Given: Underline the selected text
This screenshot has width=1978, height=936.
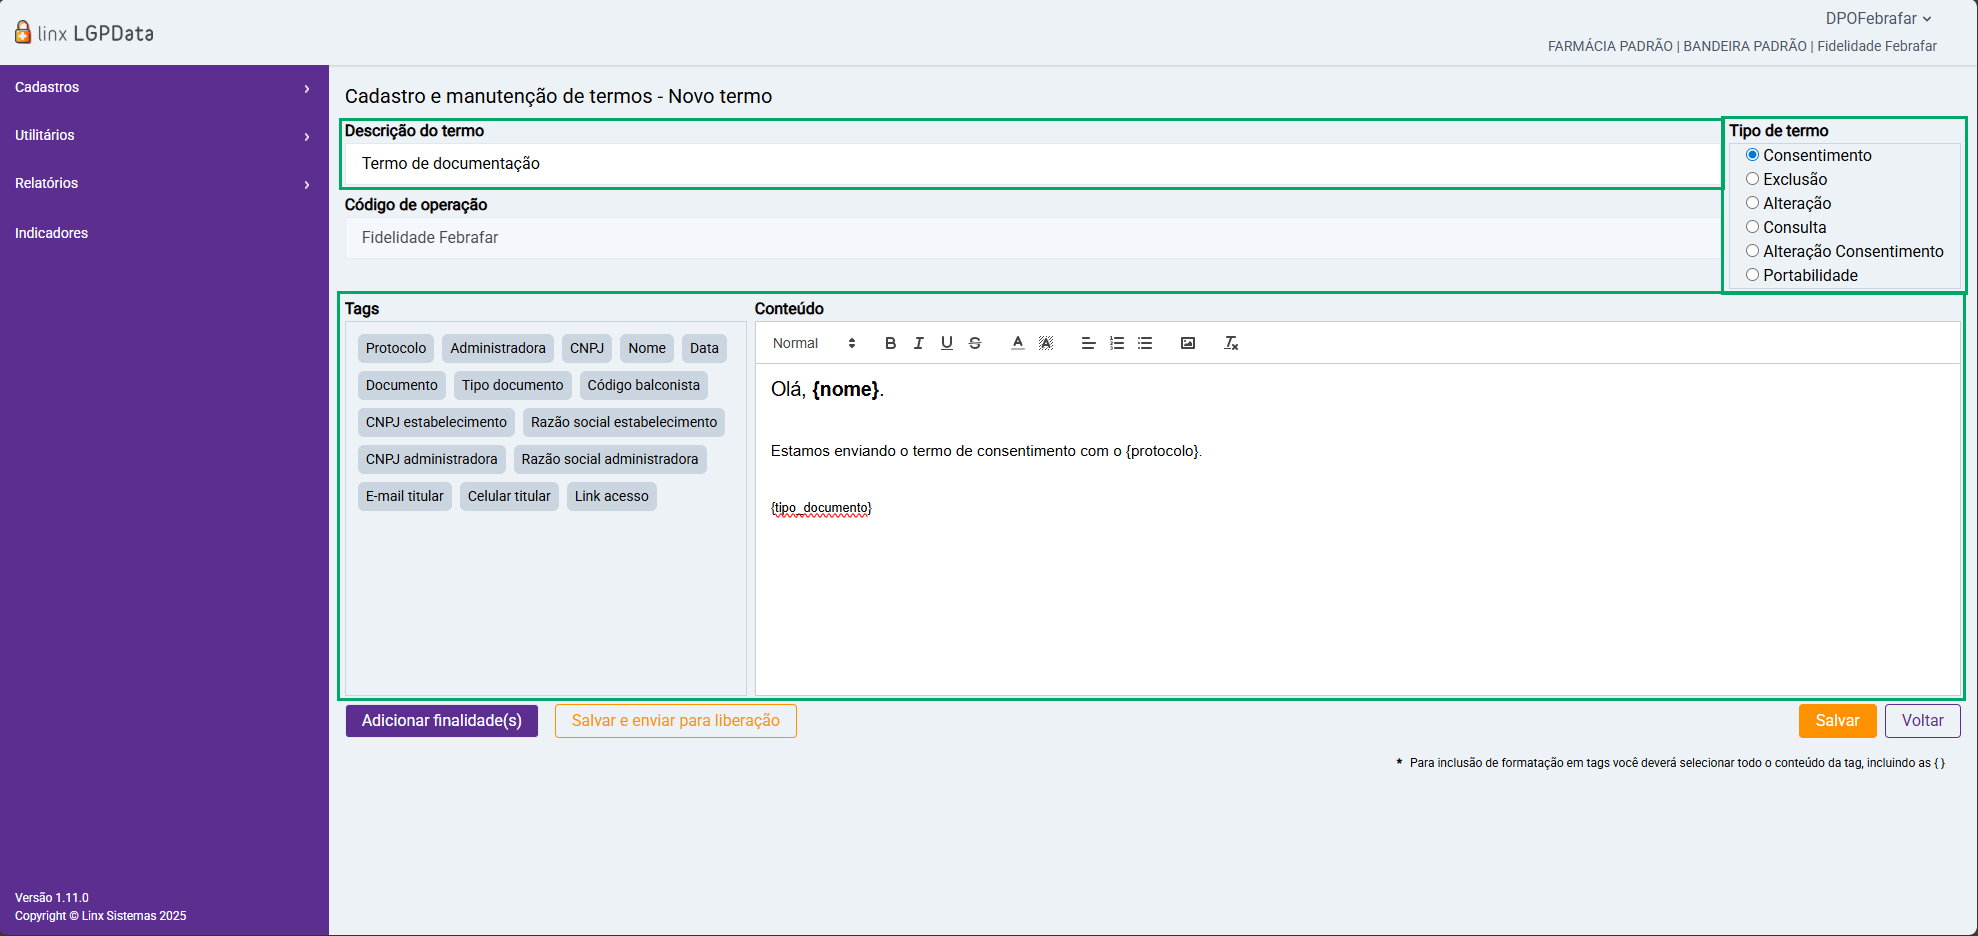Looking at the screenshot, I should pos(946,343).
